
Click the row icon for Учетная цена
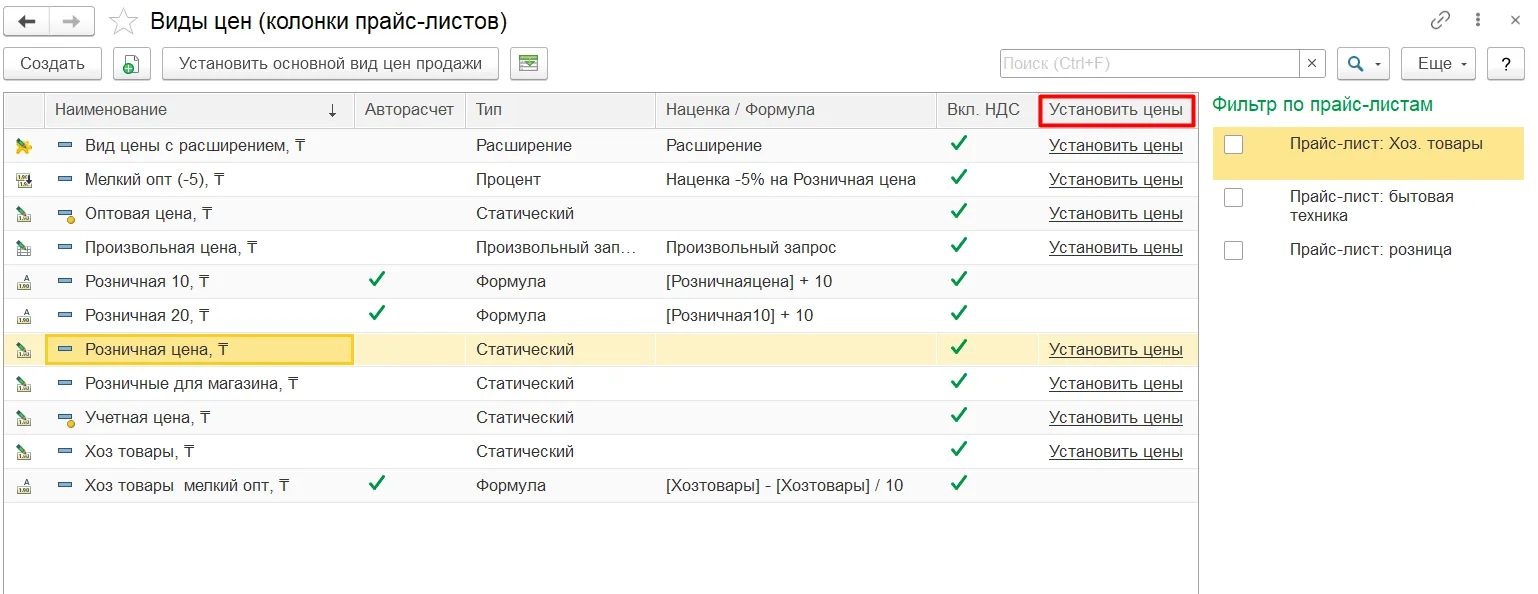coord(24,418)
